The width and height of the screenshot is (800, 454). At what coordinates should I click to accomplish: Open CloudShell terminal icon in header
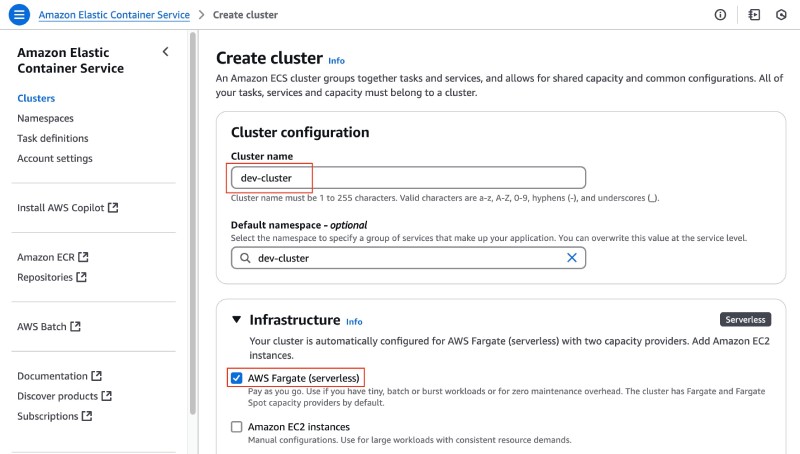click(x=754, y=15)
